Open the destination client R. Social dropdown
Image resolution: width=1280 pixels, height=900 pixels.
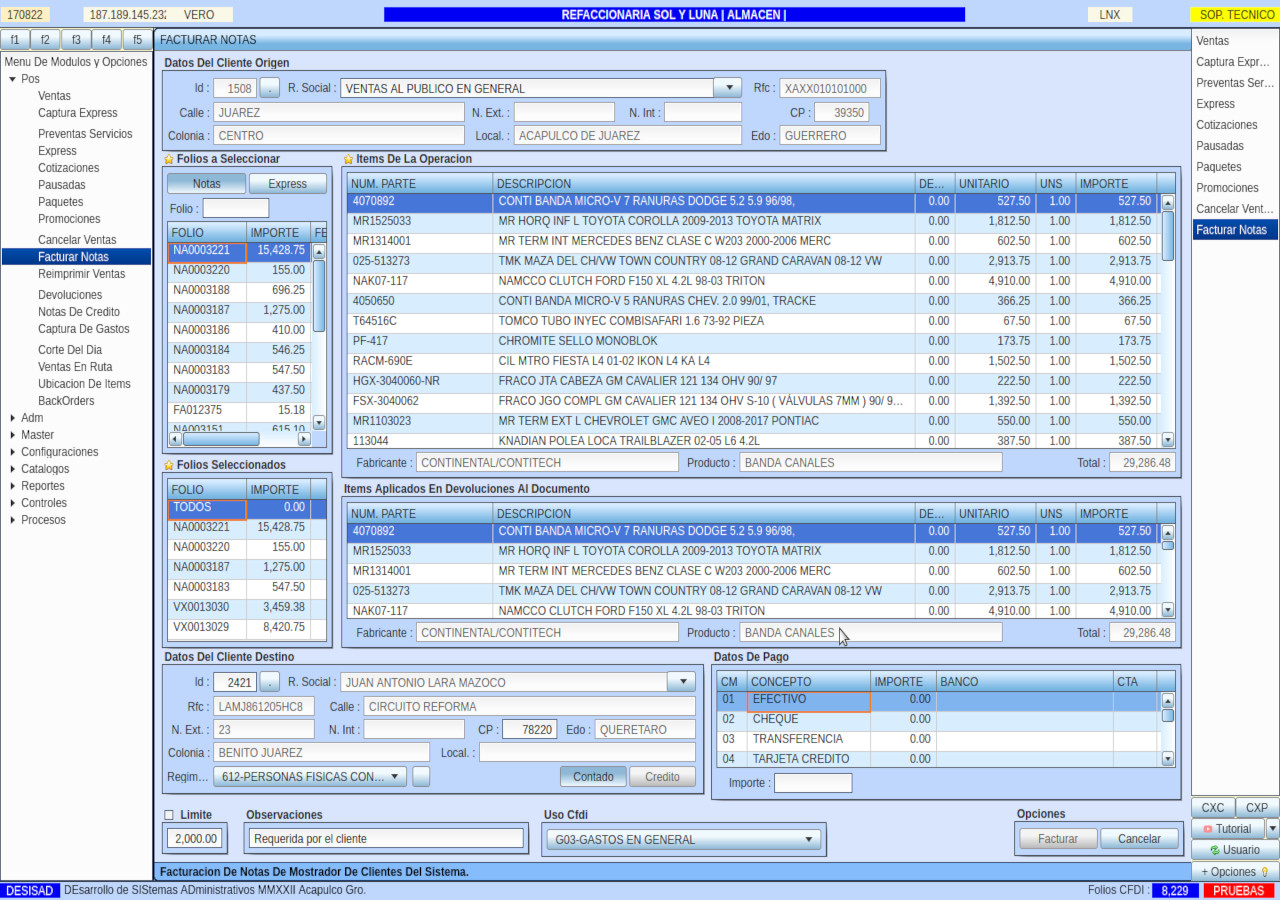coord(681,682)
